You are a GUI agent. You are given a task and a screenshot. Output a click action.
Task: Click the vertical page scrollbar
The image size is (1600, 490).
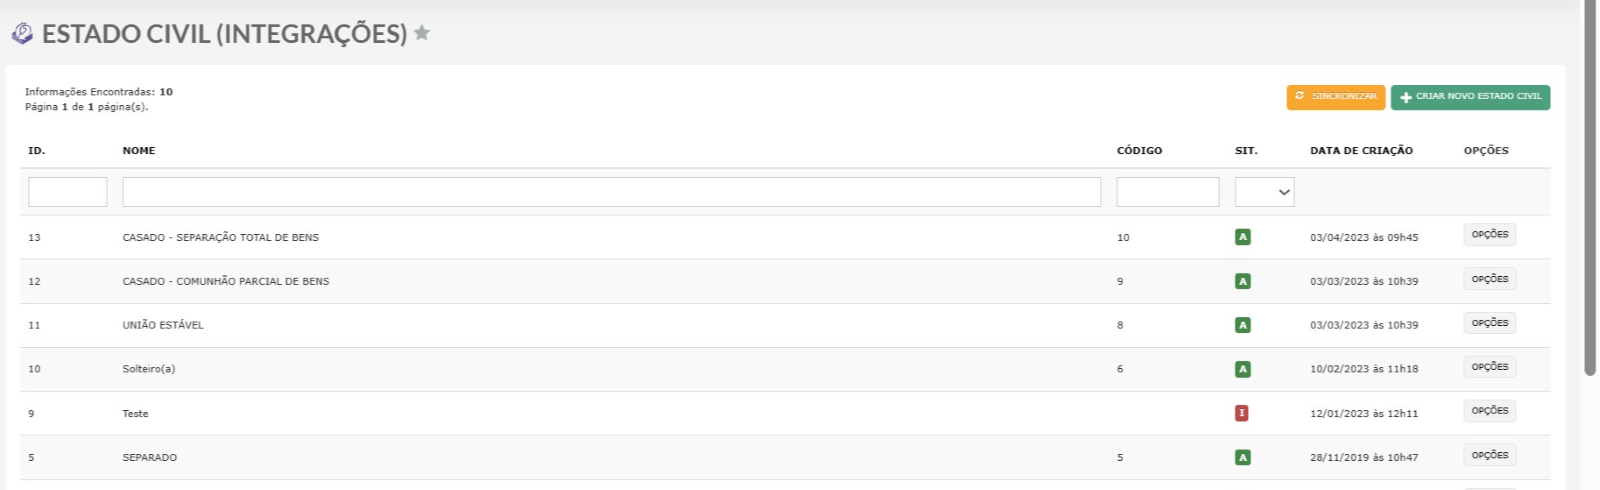[1590, 188]
